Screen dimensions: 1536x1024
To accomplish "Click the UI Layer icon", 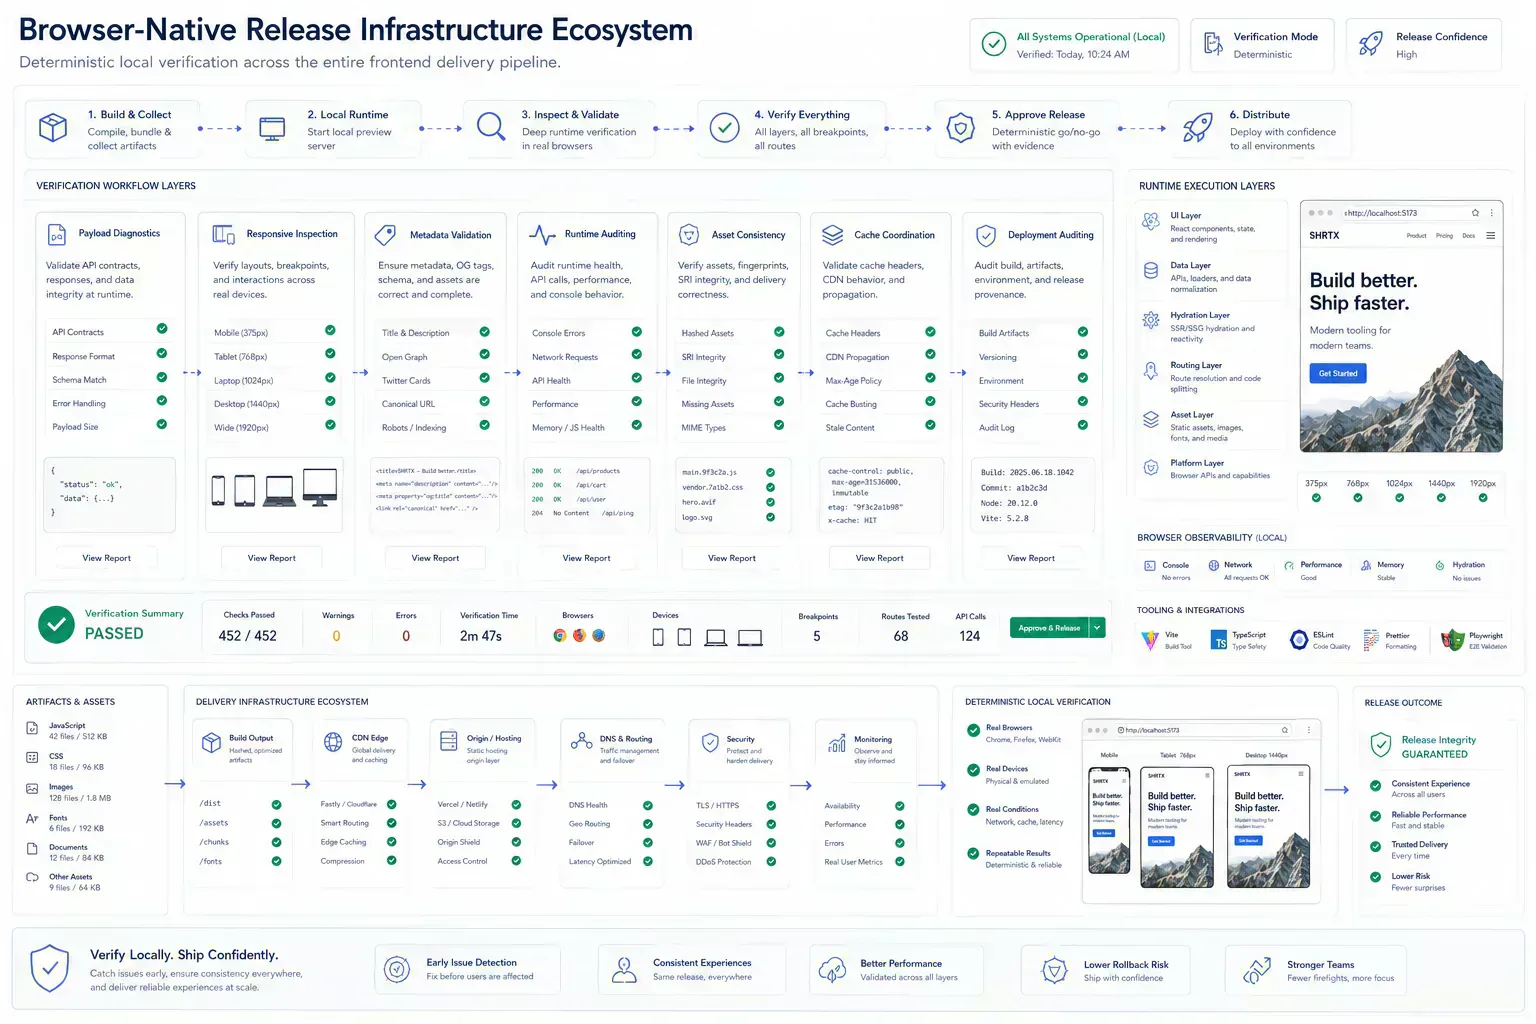I will click(x=1151, y=221).
